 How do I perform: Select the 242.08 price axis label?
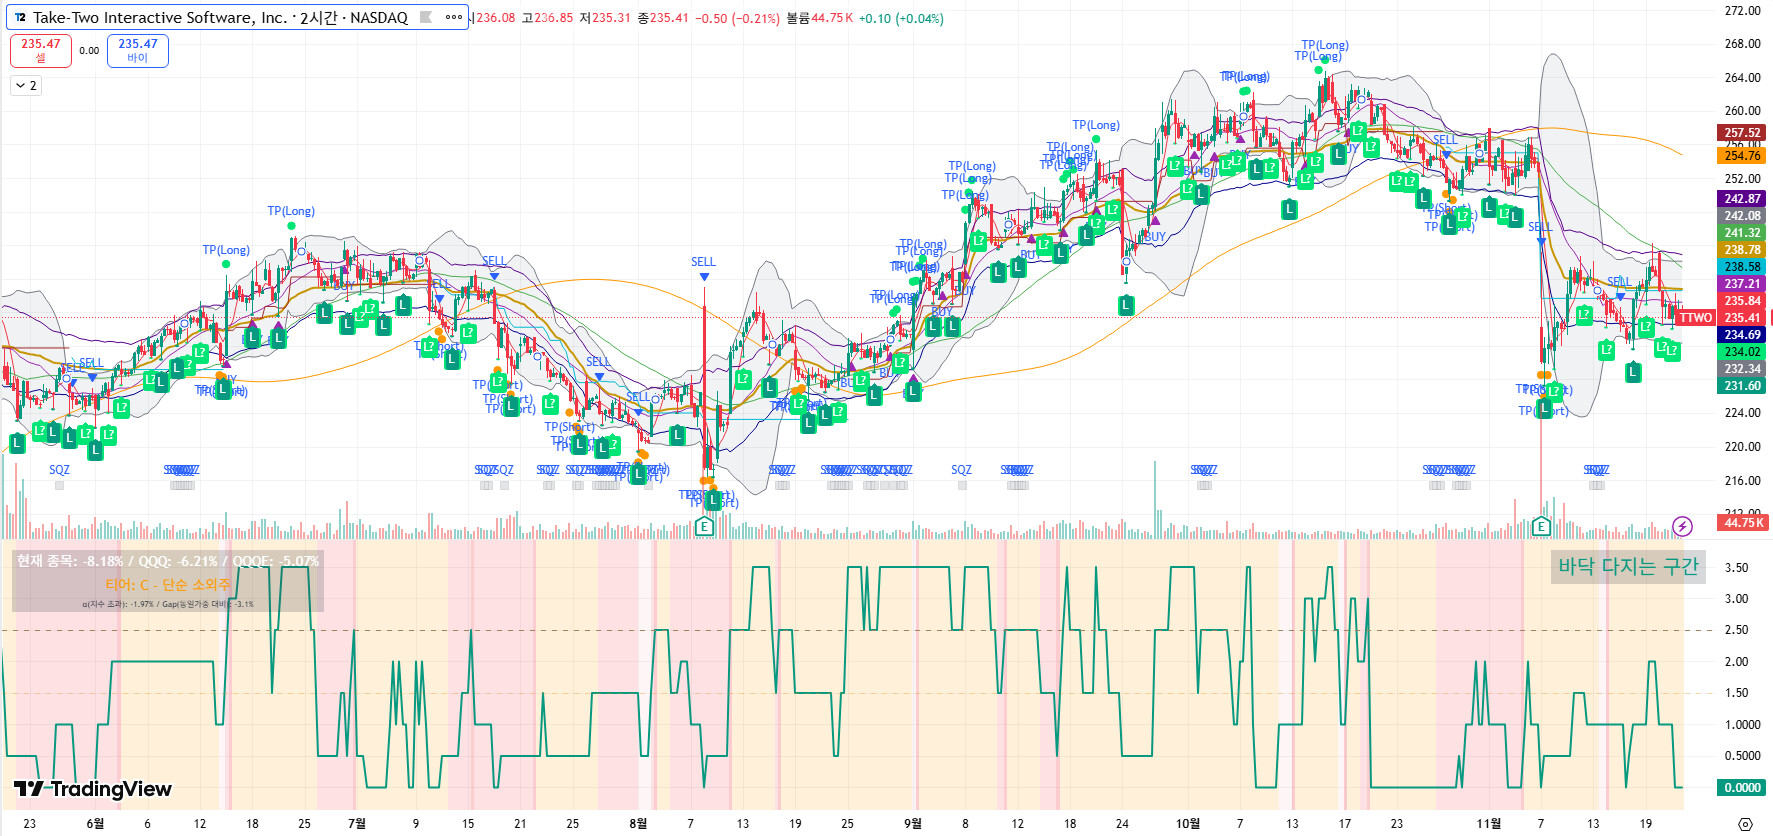point(1742,216)
